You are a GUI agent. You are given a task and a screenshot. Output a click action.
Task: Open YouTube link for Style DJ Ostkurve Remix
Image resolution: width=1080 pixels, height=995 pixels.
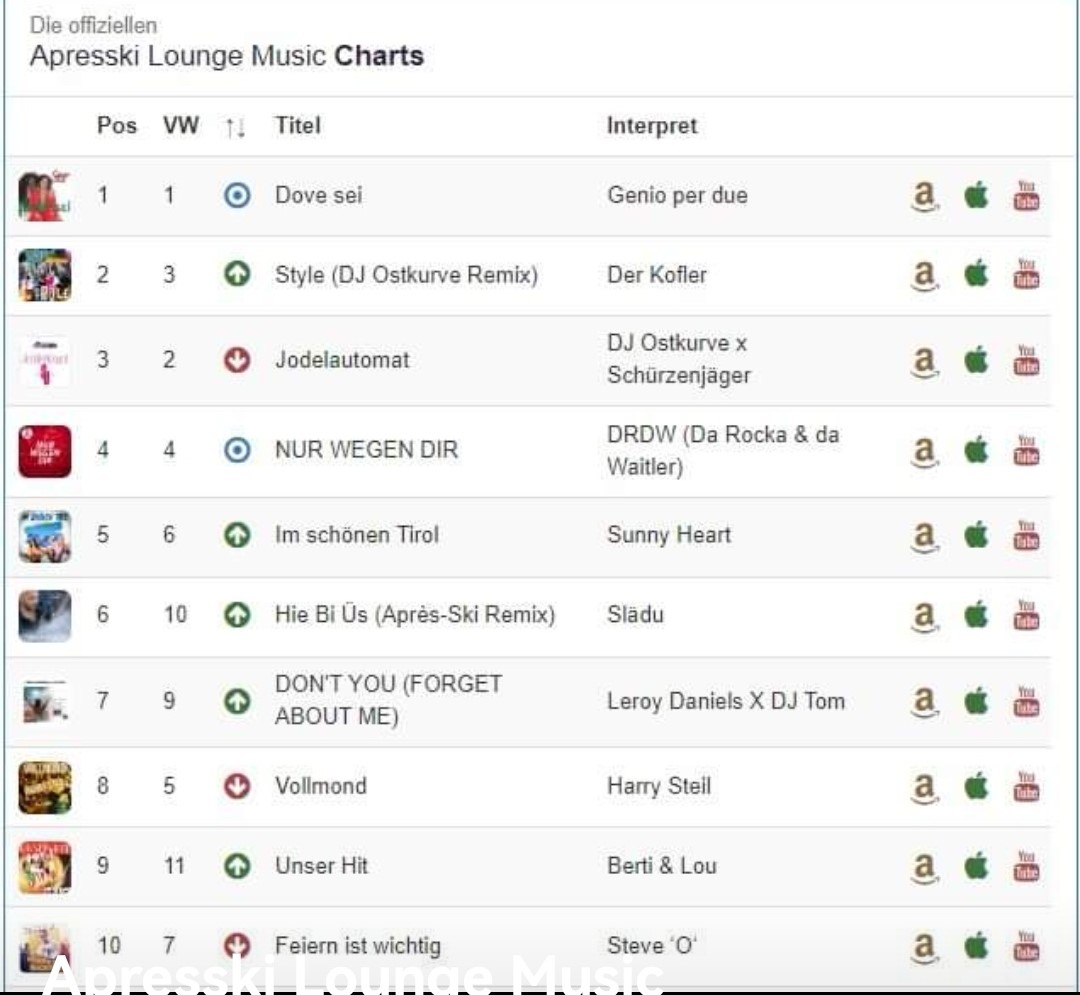[1026, 275]
